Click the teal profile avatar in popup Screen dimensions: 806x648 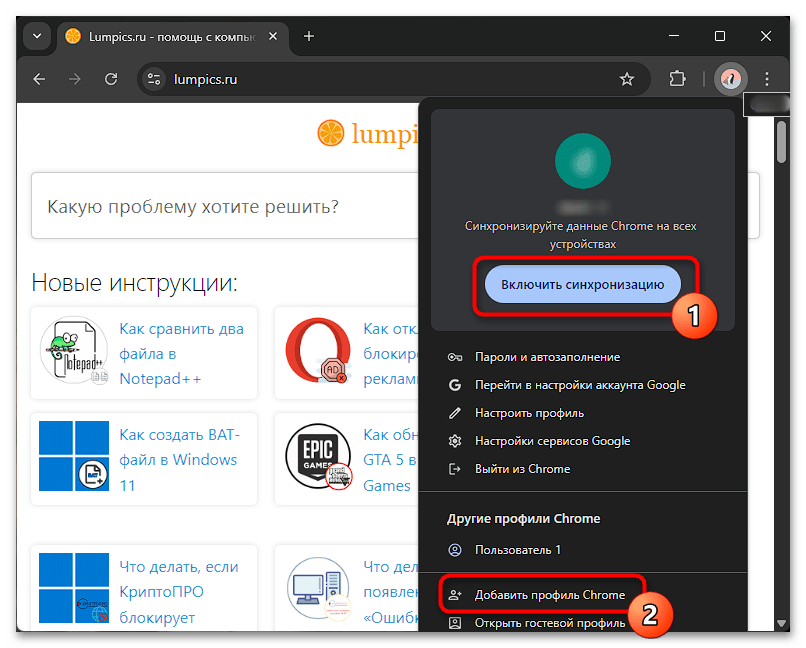click(582, 161)
